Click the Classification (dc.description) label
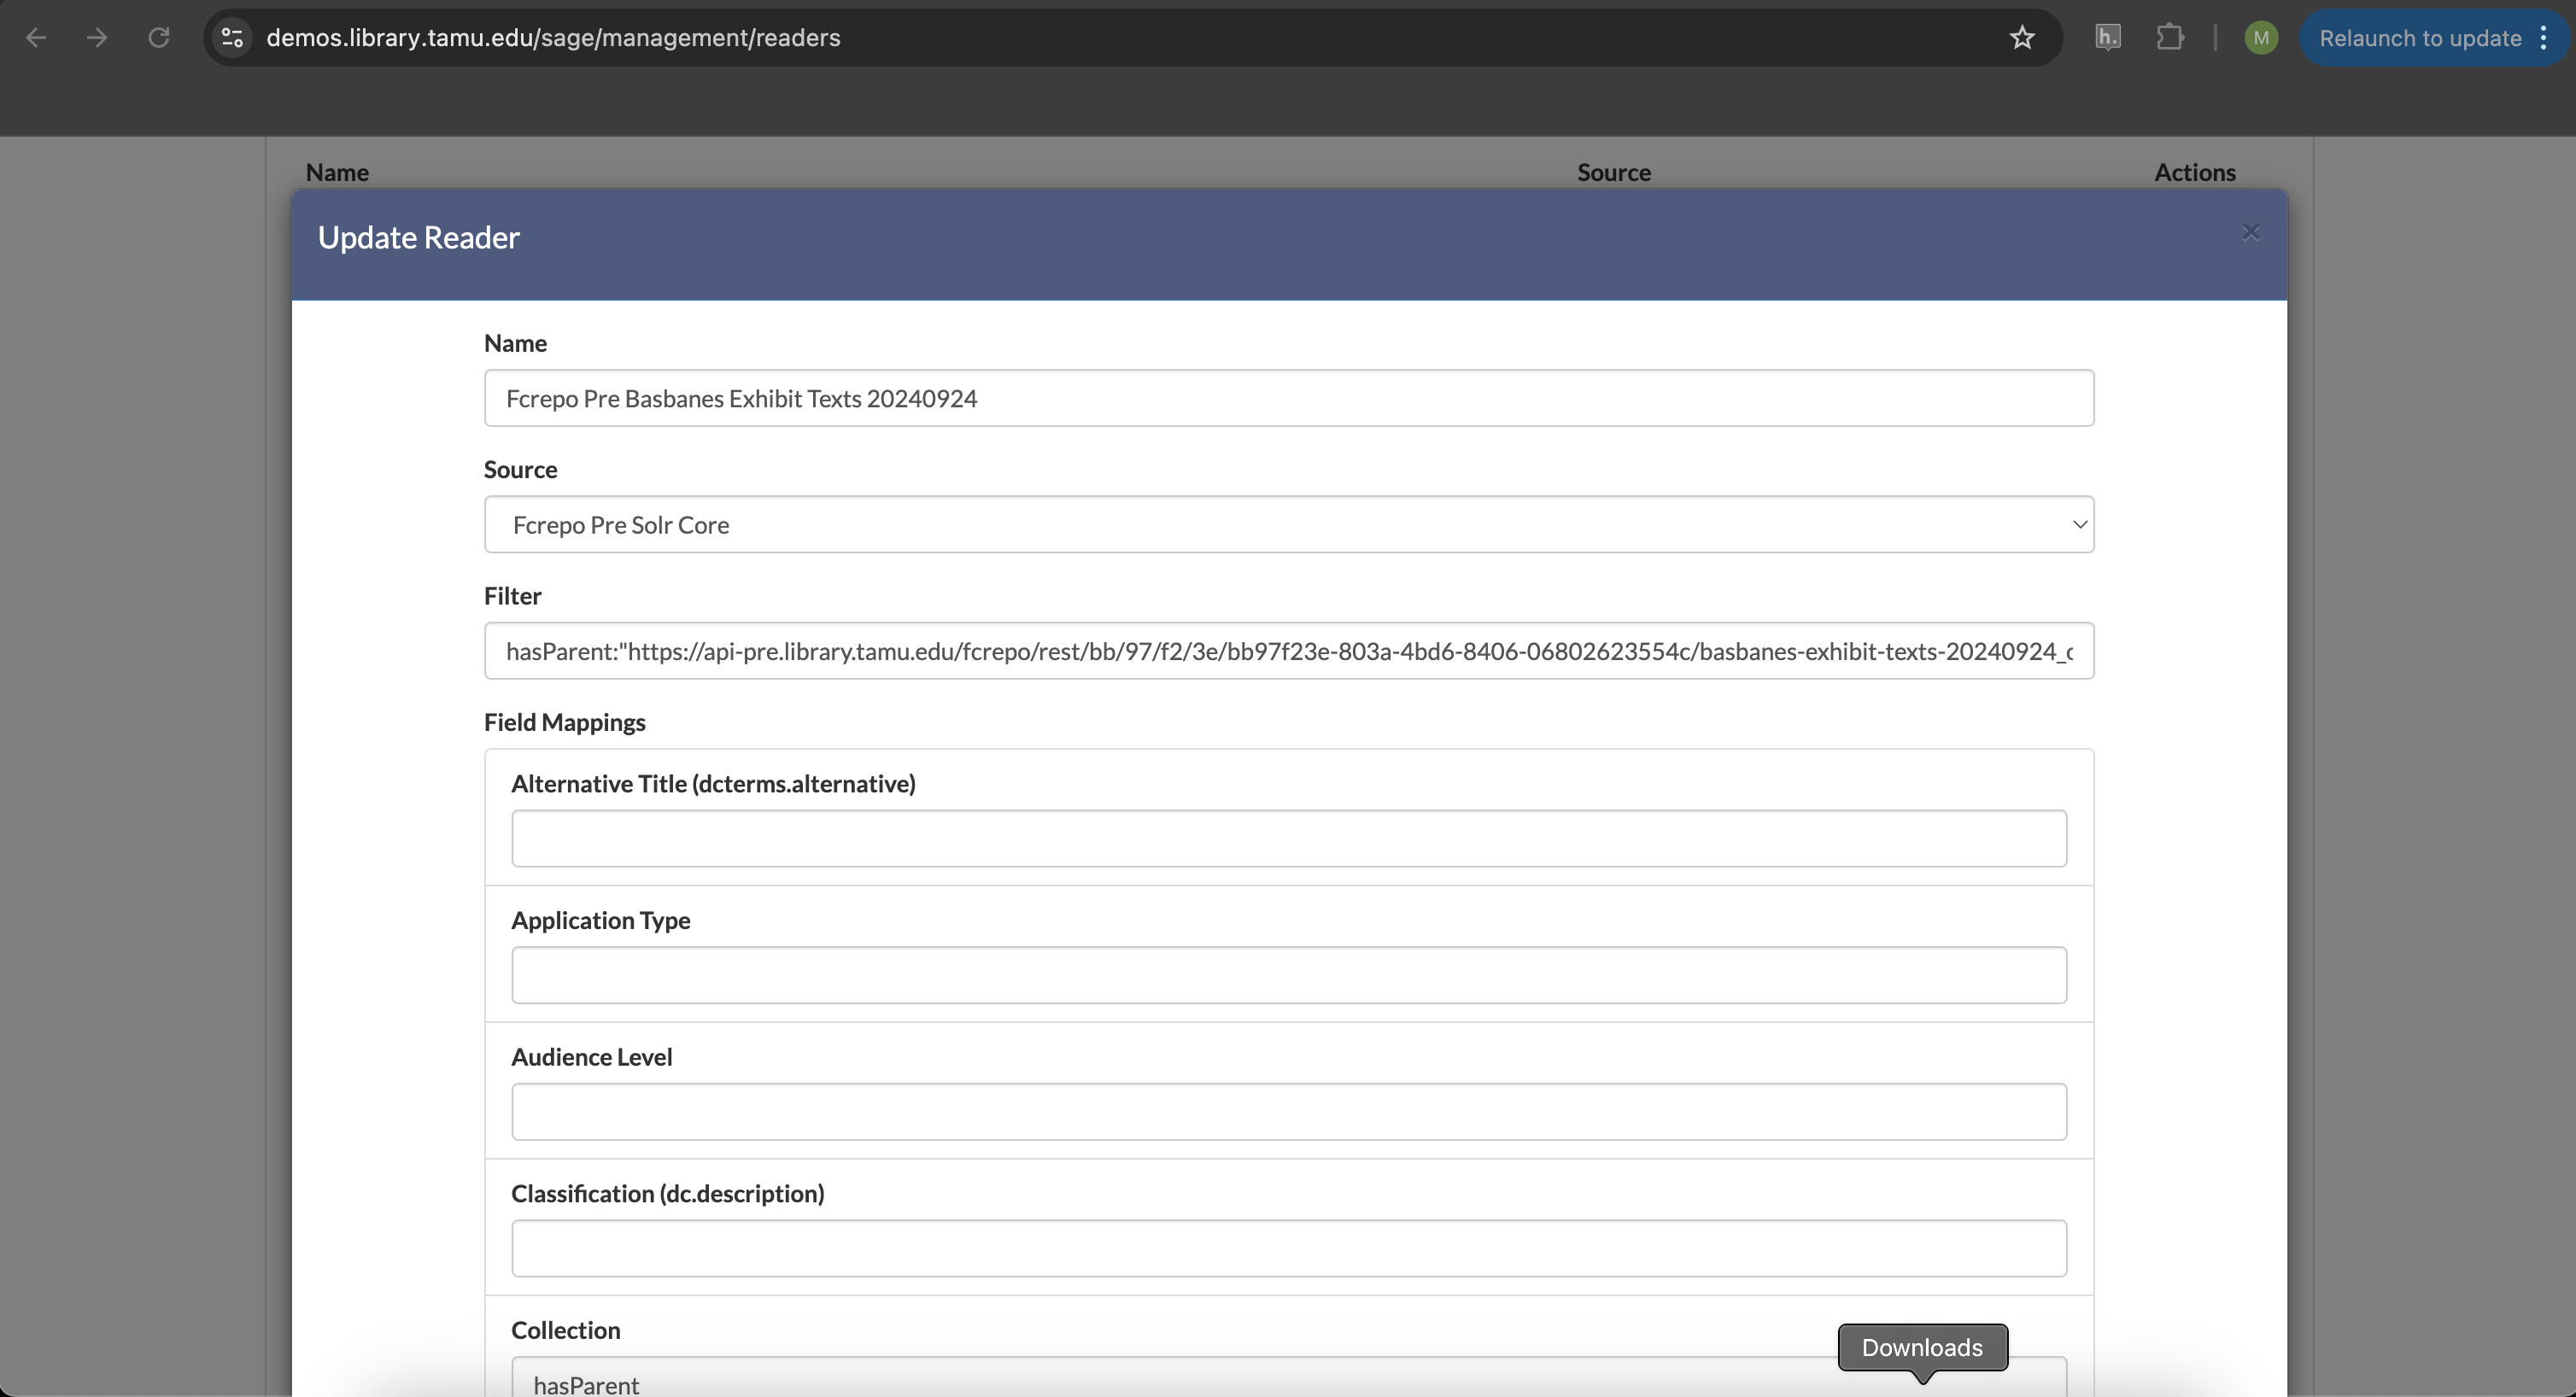Viewport: 2576px width, 1397px height. point(668,1193)
